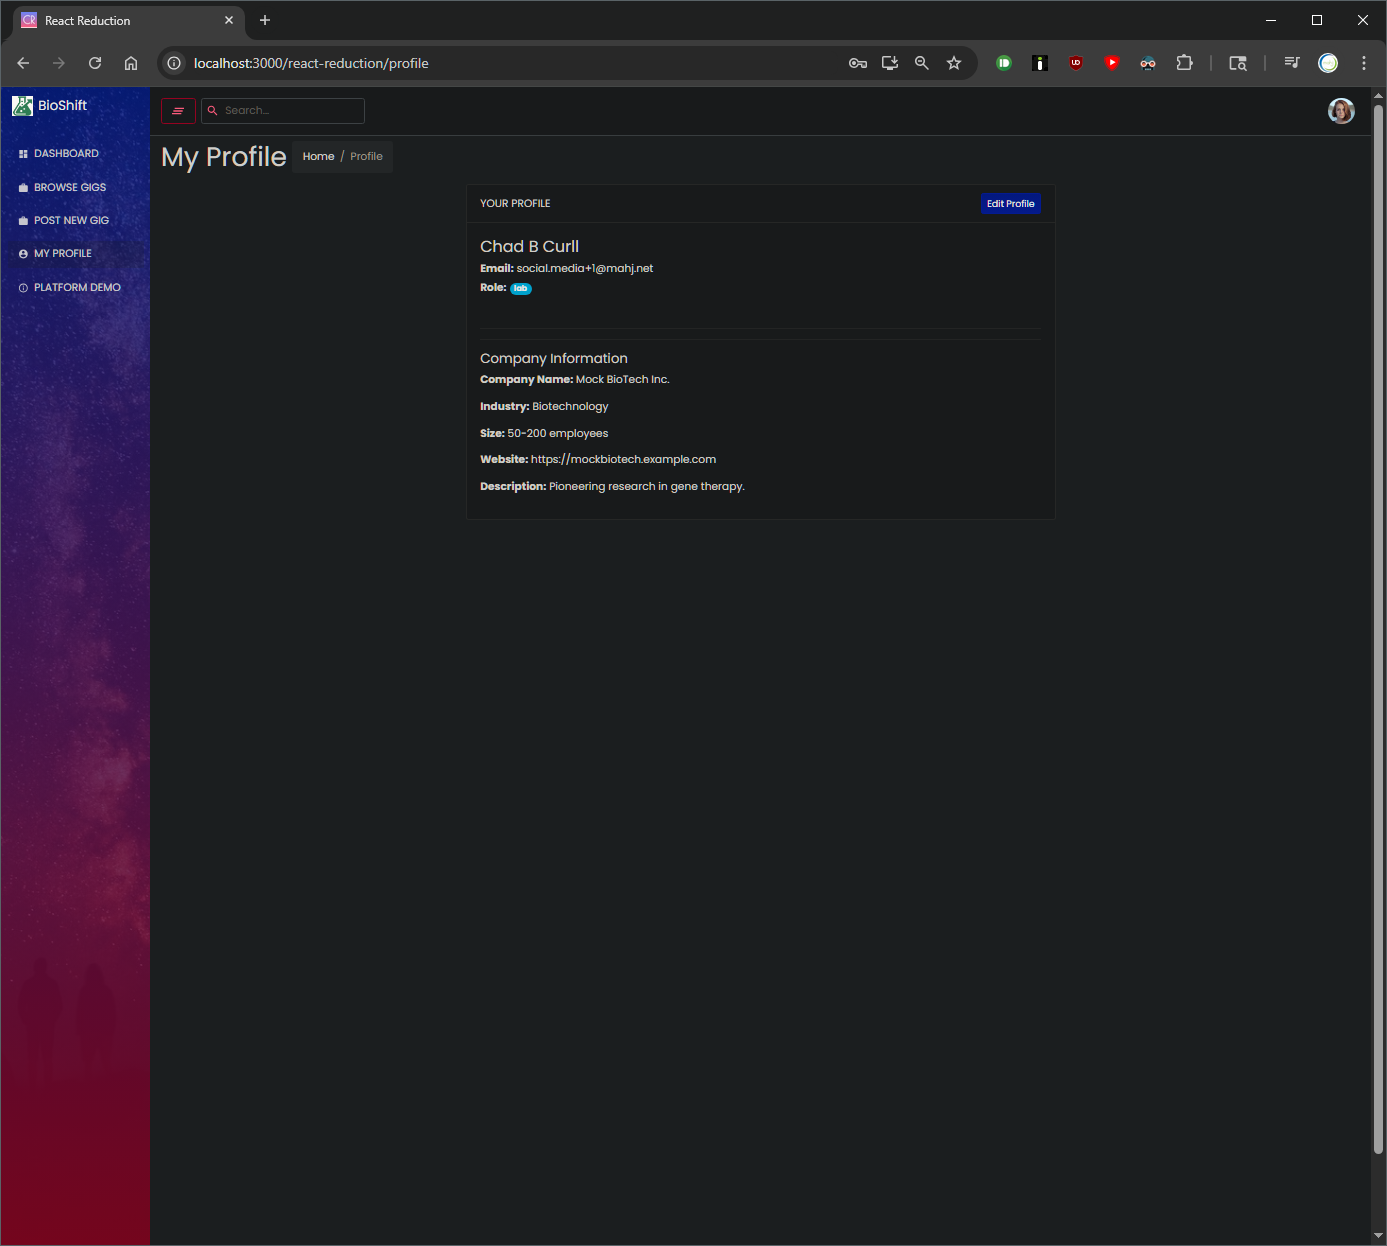This screenshot has width=1387, height=1246.
Task: Click the Home breadcrumb link
Action: click(x=318, y=157)
